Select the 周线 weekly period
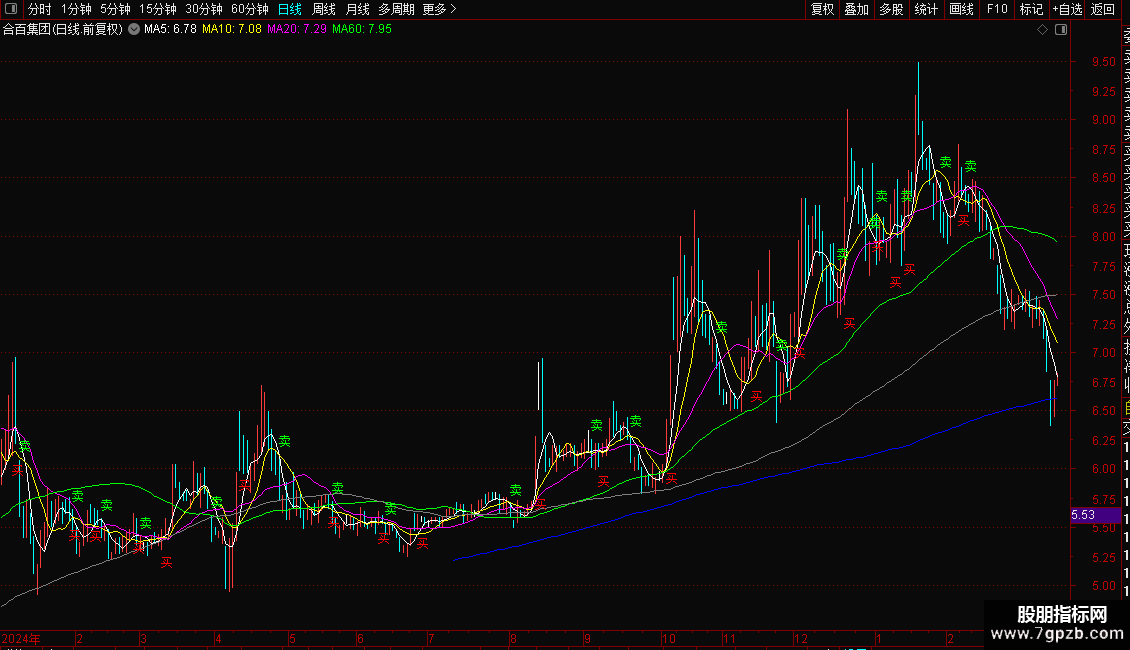Screen dimensions: 1130x650 click(324, 9)
